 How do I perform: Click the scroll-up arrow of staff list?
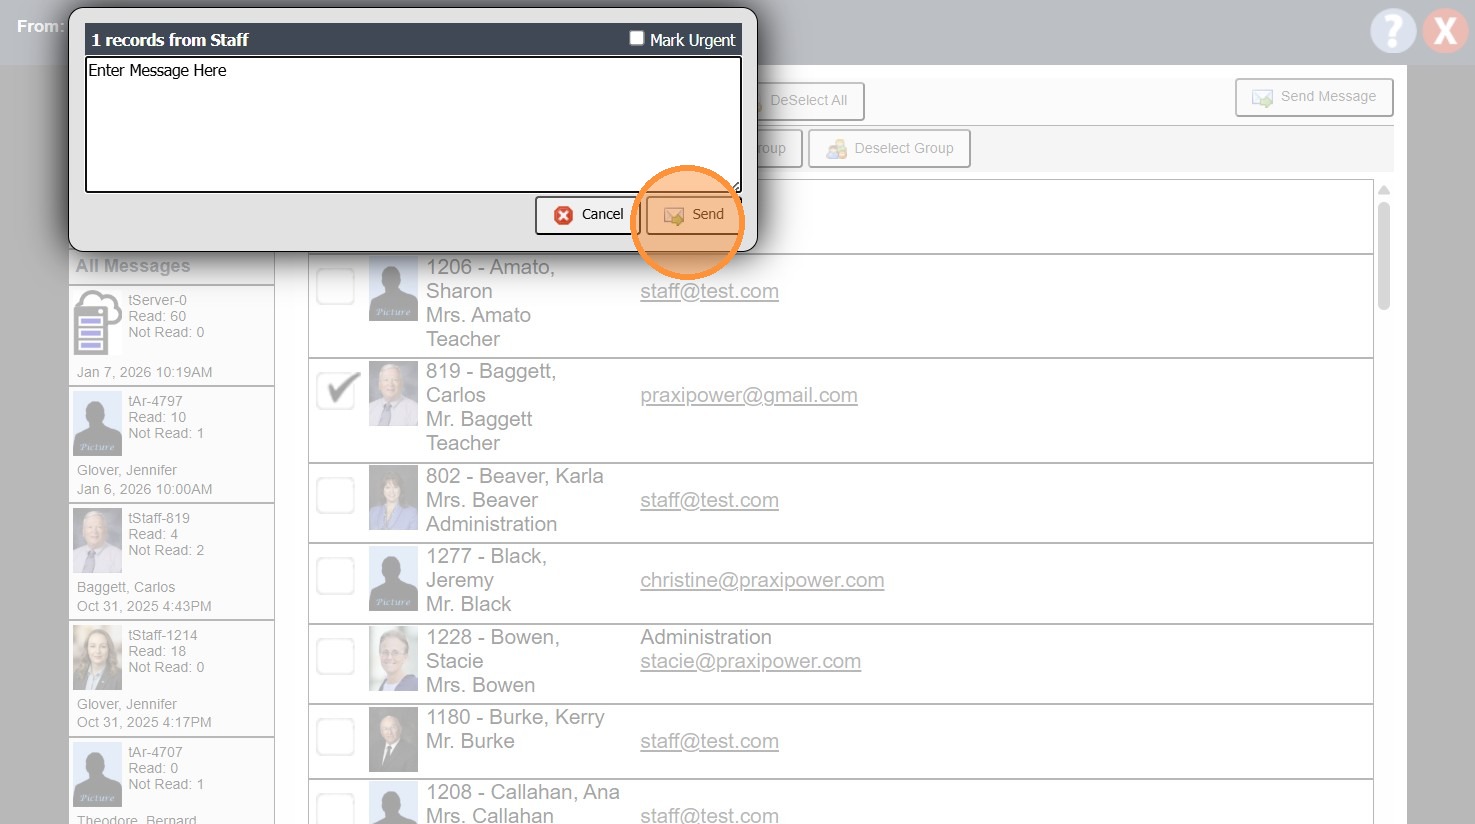(1384, 190)
